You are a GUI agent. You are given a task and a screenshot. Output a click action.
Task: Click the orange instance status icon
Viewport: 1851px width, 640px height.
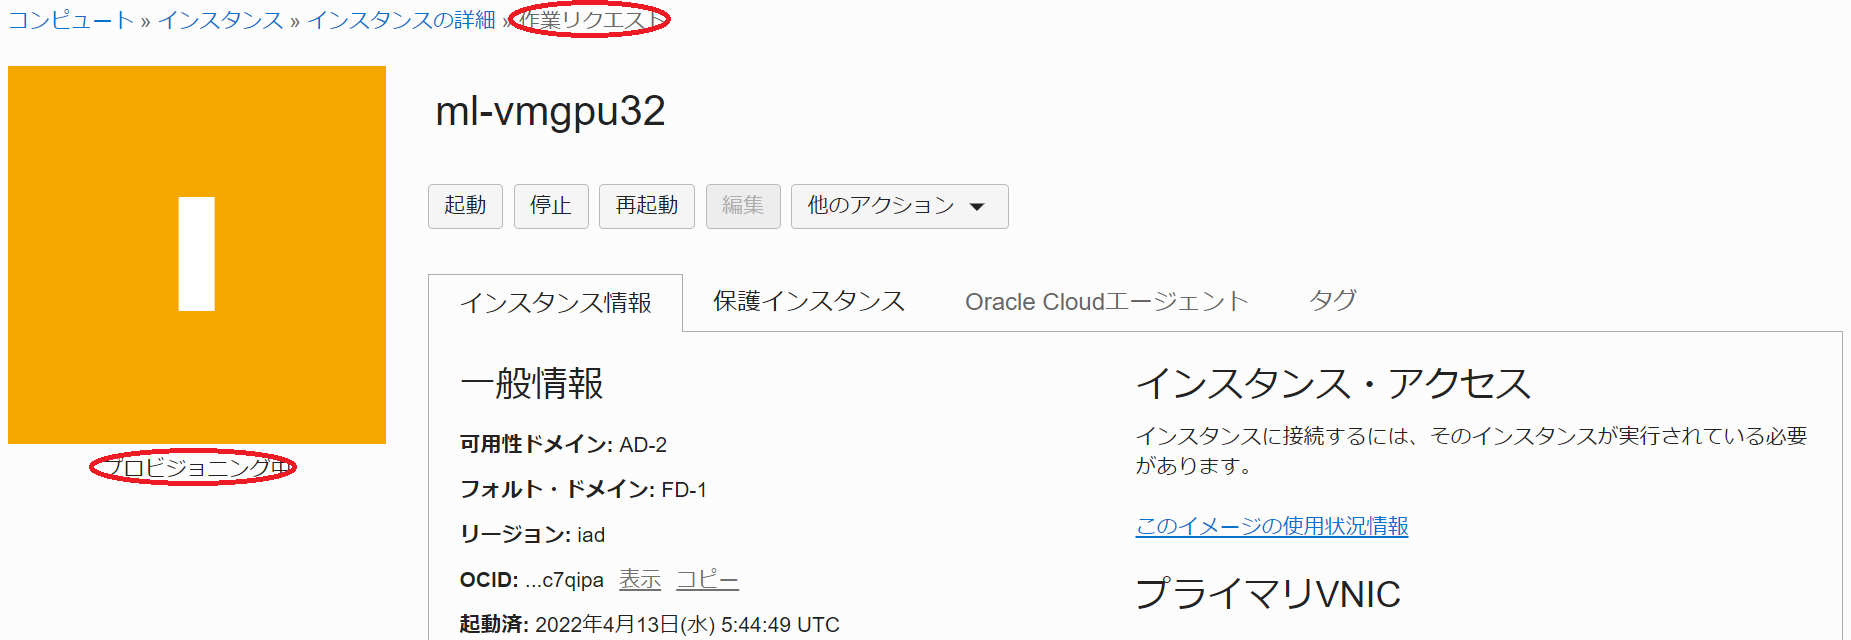tap(197, 255)
